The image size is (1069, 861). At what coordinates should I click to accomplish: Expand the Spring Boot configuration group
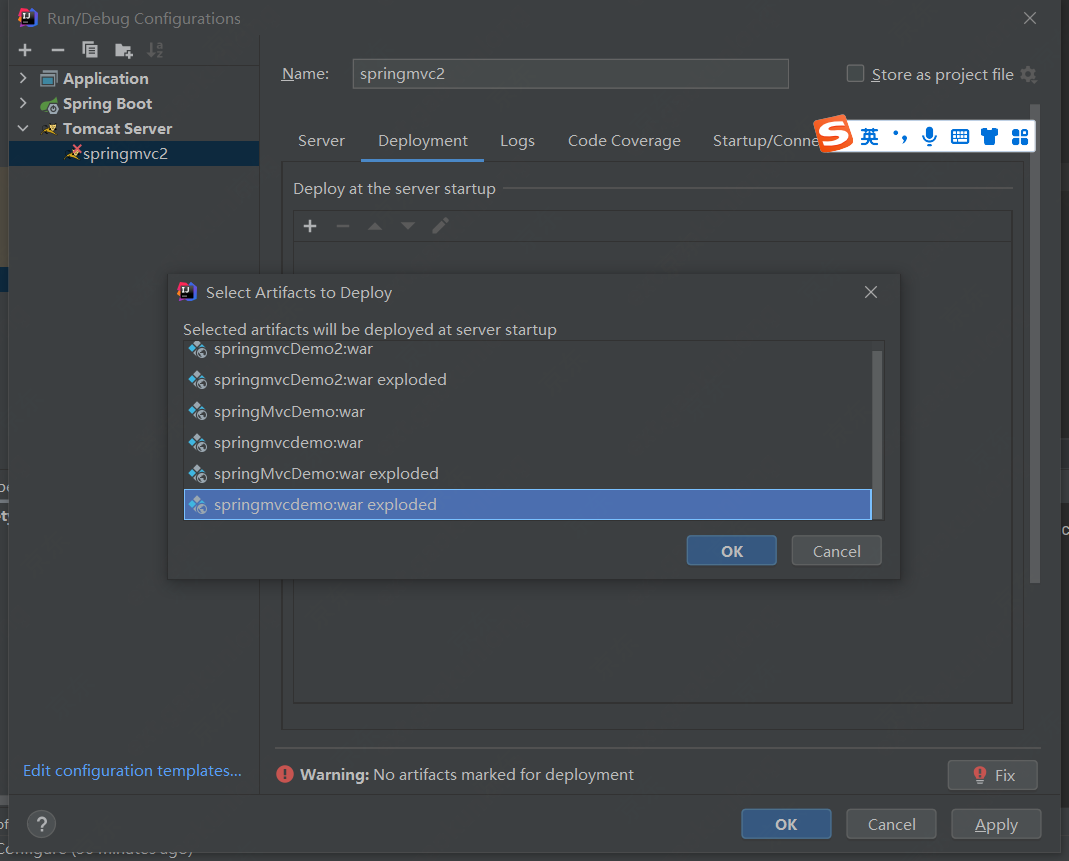tap(23, 103)
